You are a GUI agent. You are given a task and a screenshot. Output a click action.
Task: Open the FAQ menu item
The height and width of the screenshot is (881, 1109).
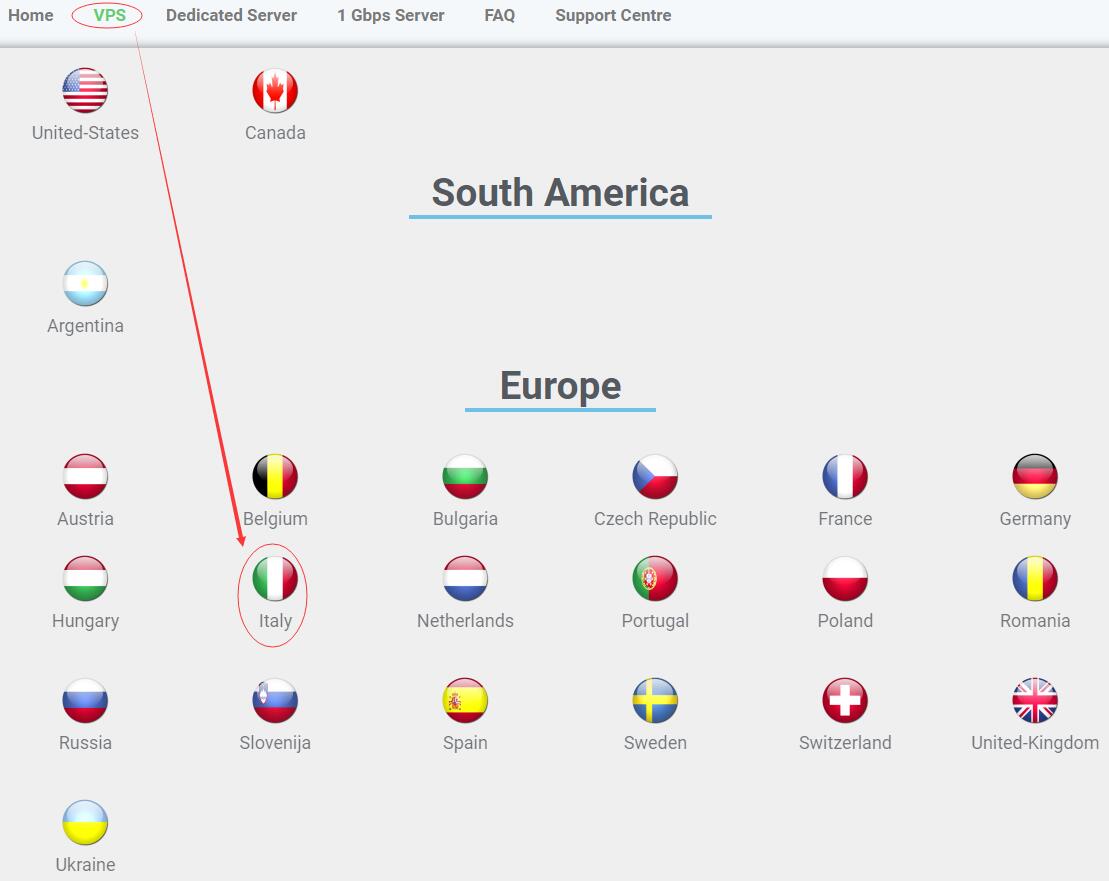coord(499,15)
